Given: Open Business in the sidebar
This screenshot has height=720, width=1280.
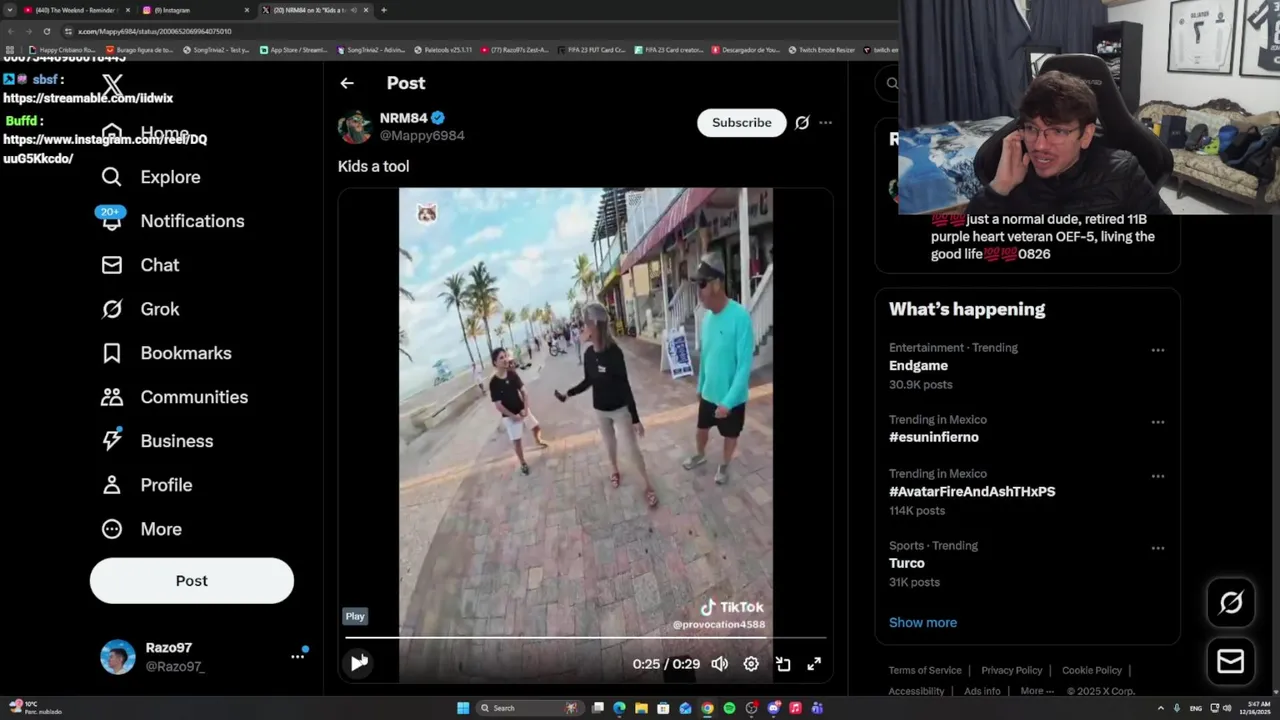Looking at the screenshot, I should pyautogui.click(x=157, y=441).
